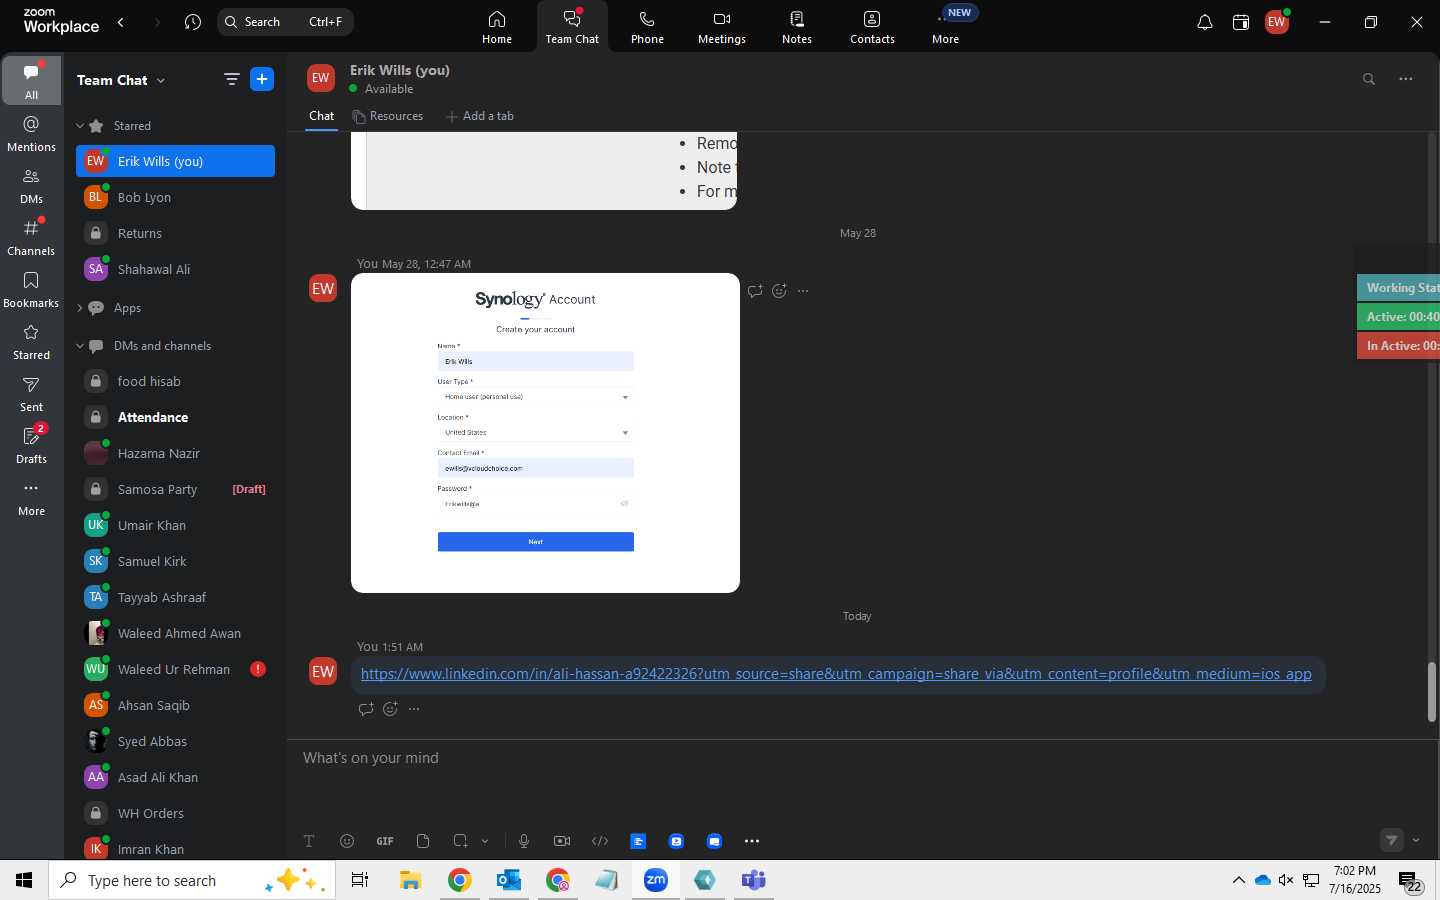Open the screen capture options dropdown arrow
Image resolution: width=1440 pixels, height=900 pixels.
point(485,841)
